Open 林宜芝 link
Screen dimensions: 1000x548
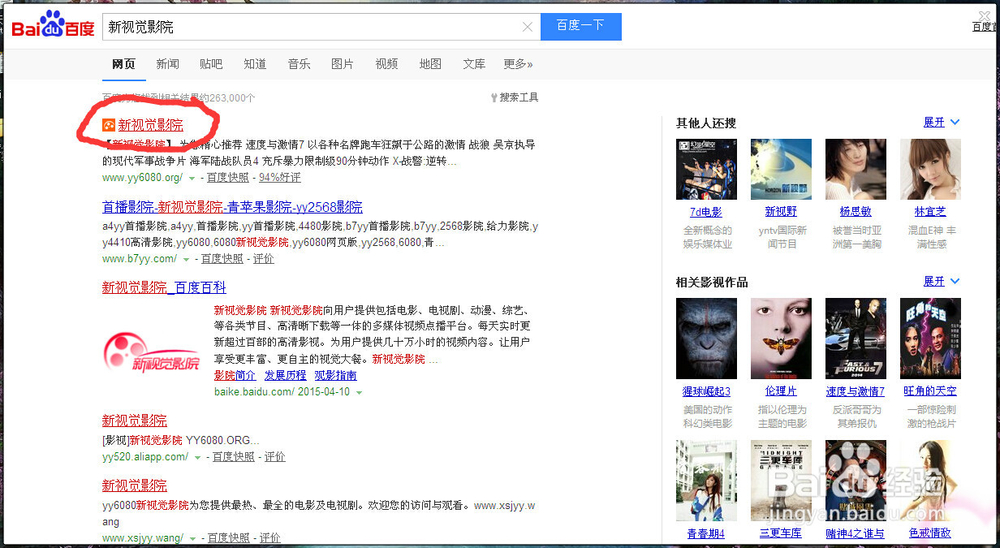click(930, 212)
